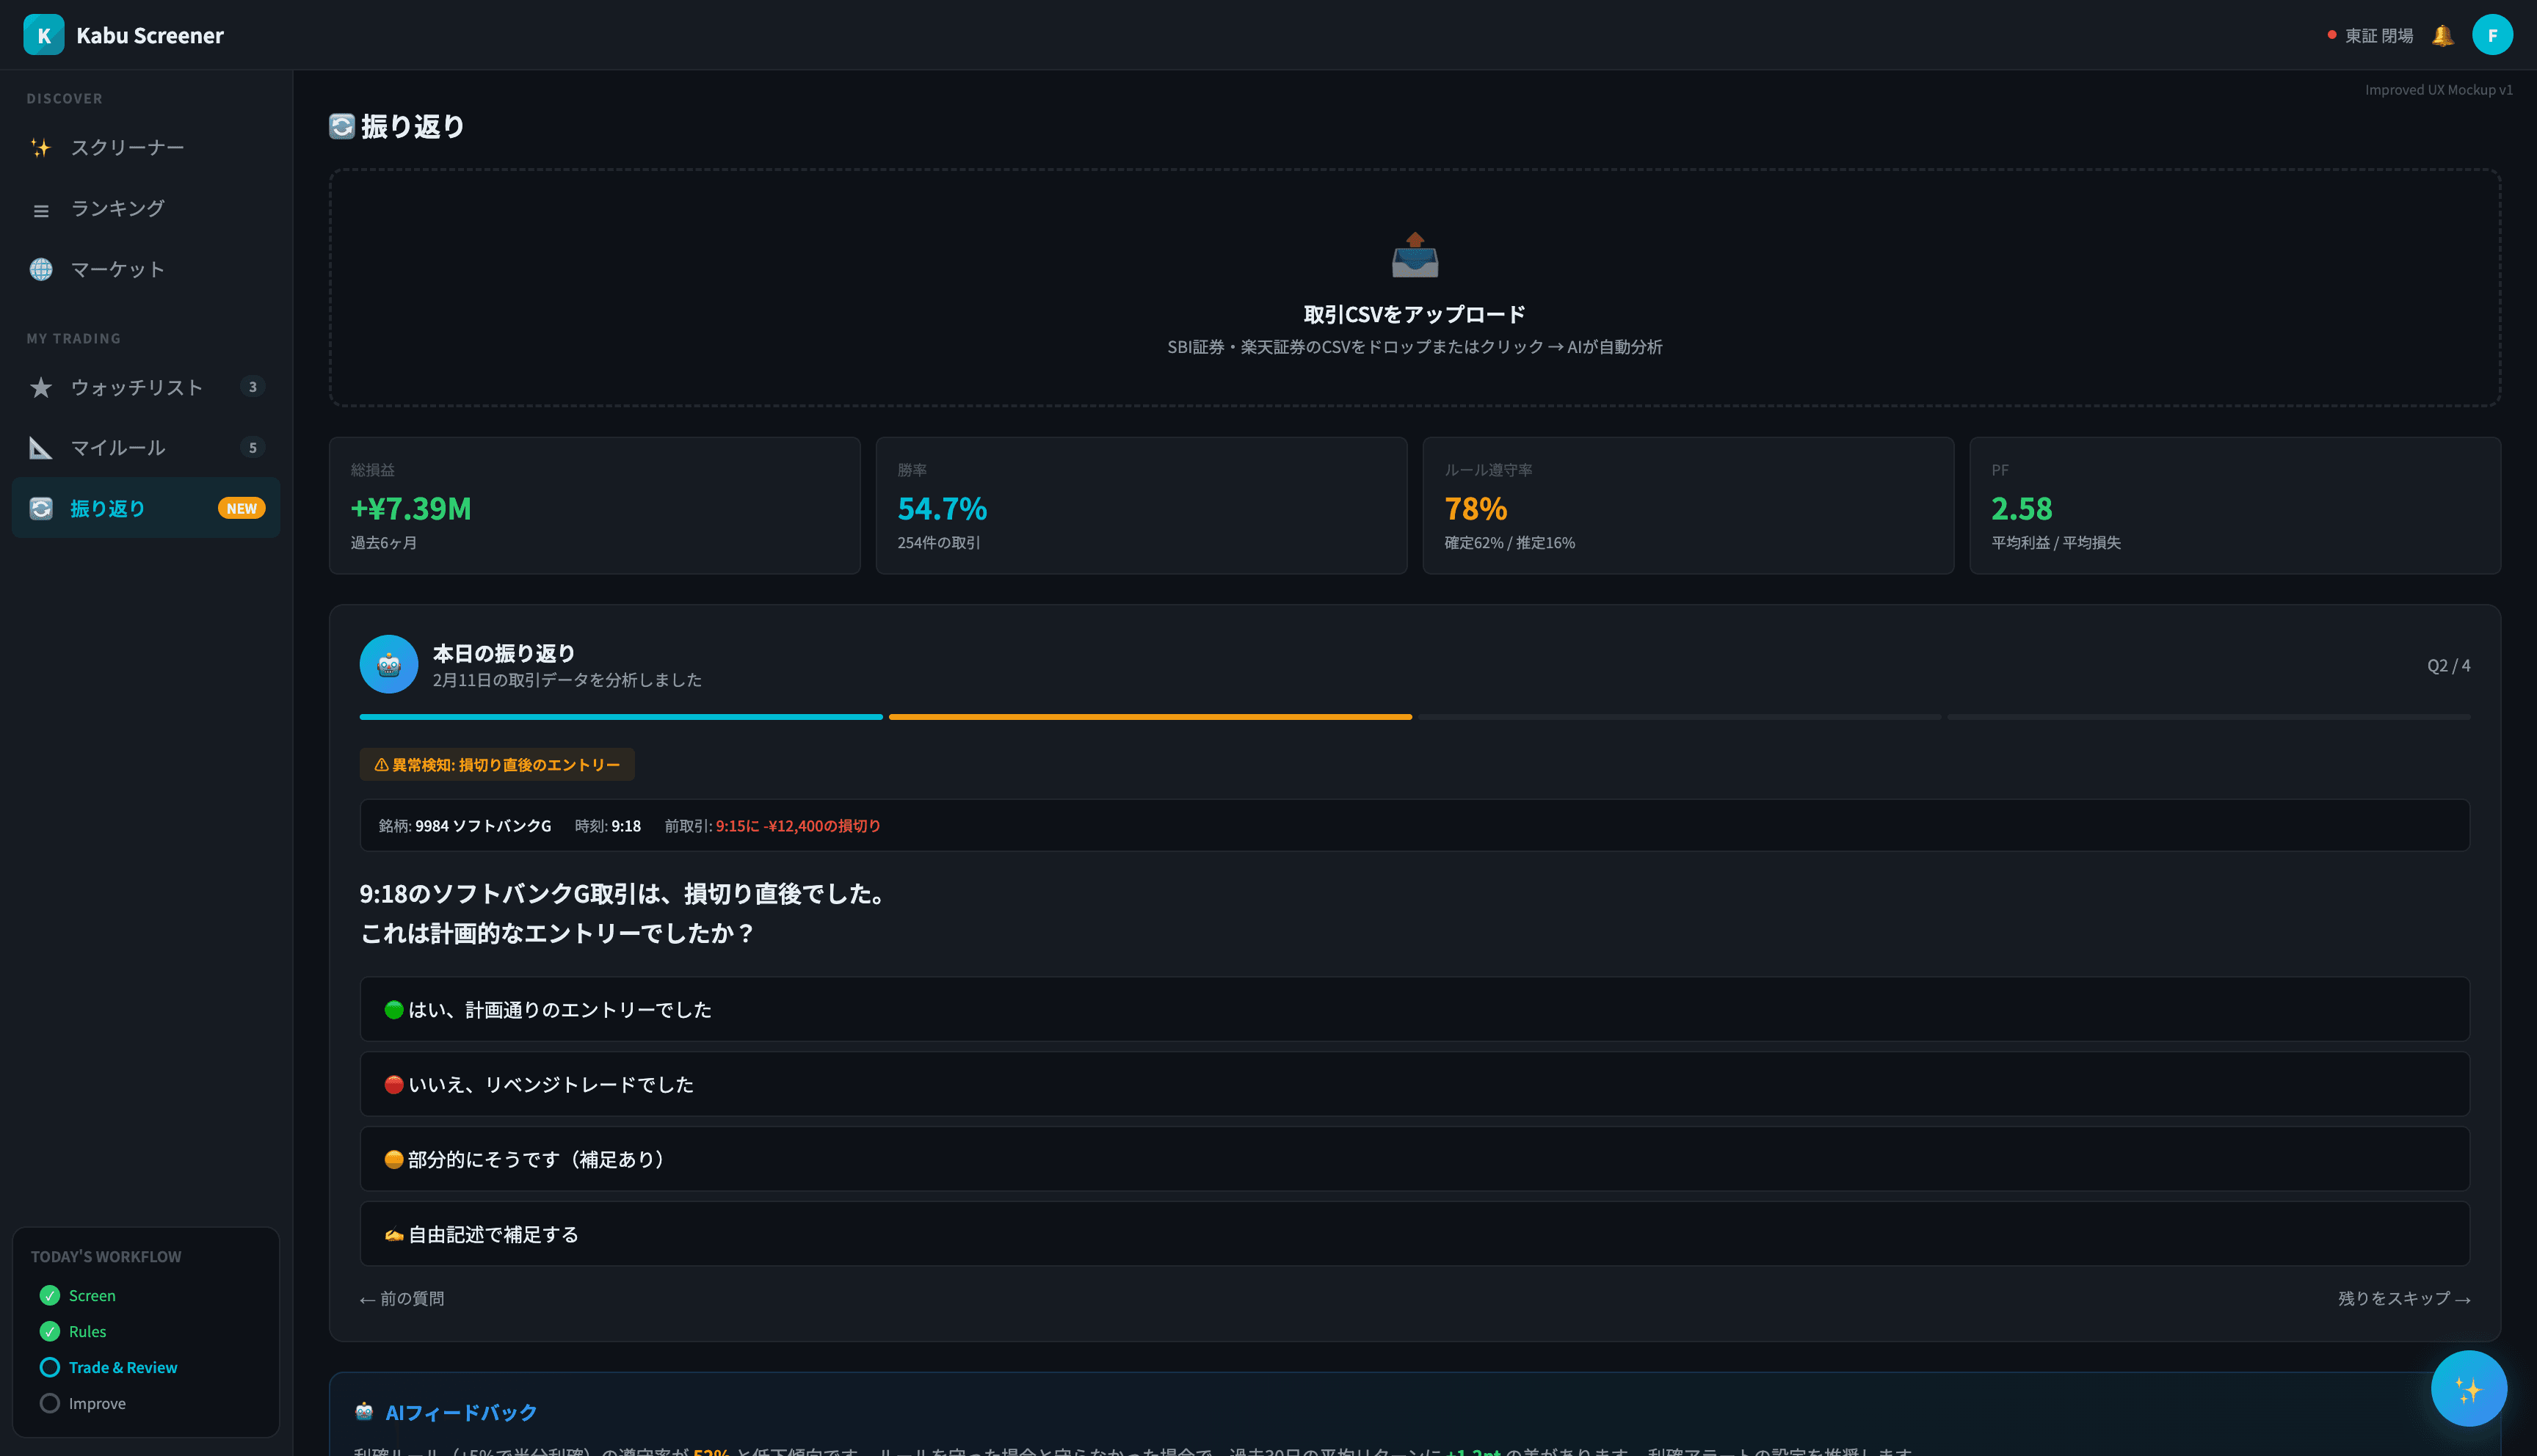The height and width of the screenshot is (1456, 2537).
Task: Open スクリーナー in the sidebar
Action: click(x=127, y=148)
